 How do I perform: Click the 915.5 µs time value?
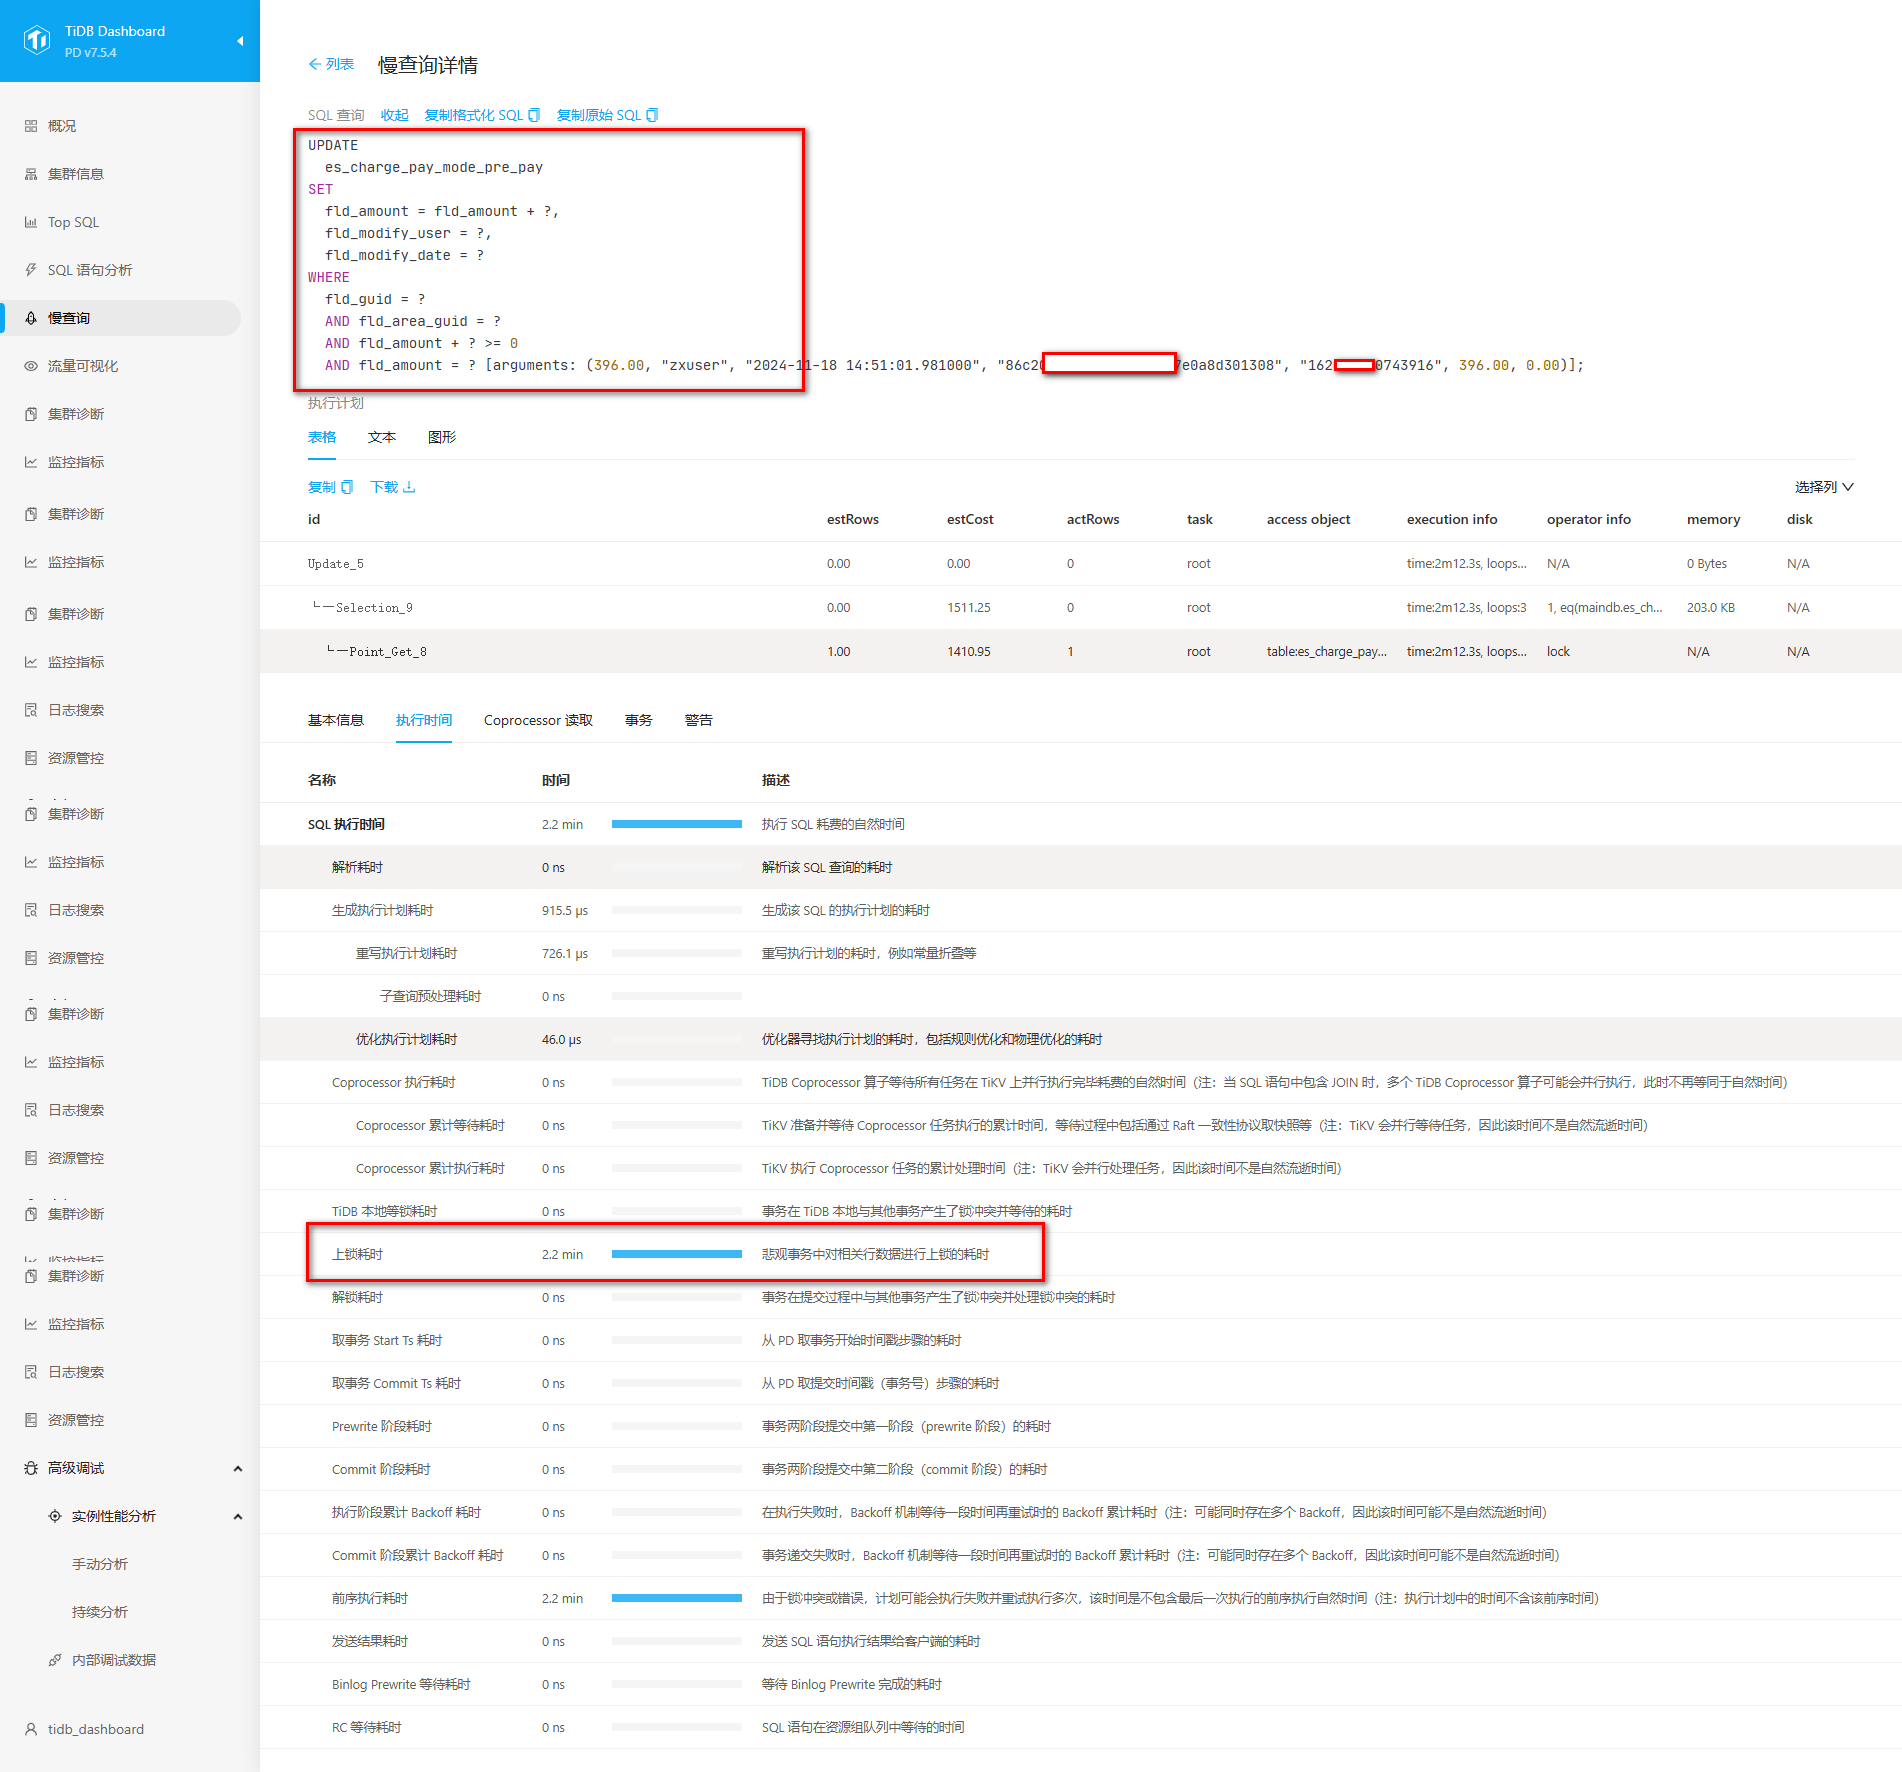click(565, 910)
